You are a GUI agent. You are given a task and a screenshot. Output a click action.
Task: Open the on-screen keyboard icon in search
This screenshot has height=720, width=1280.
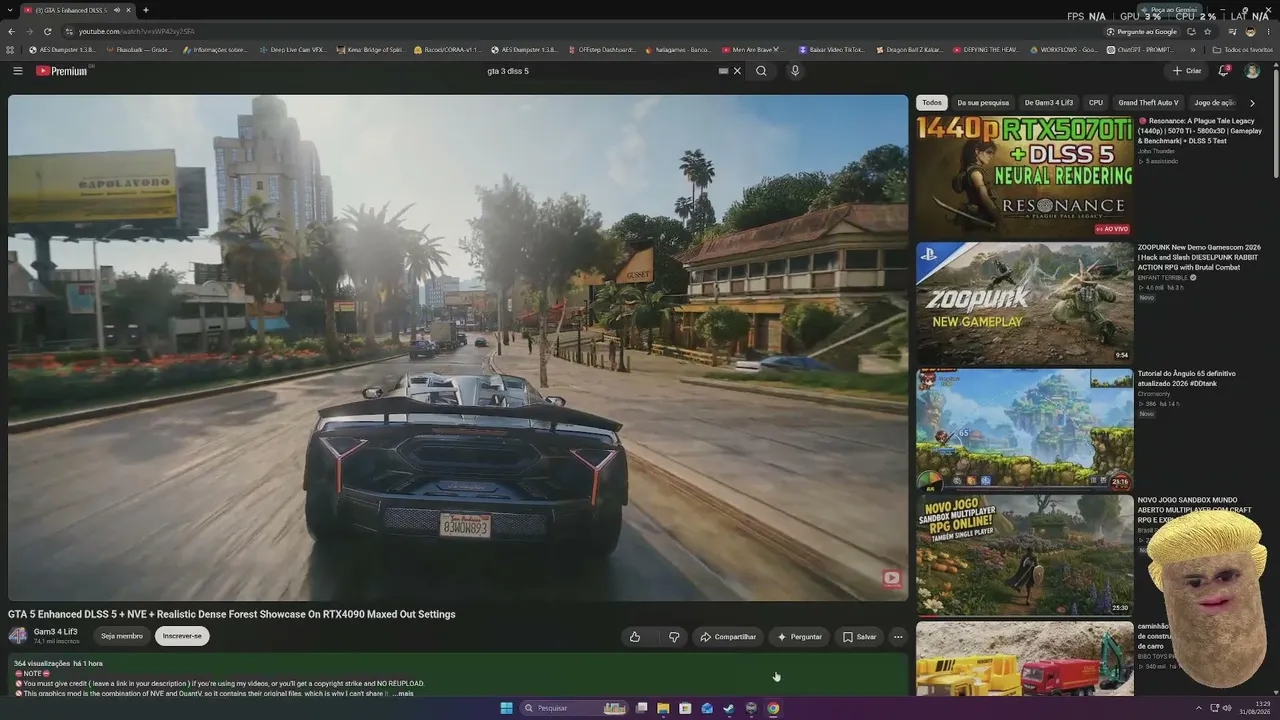tap(723, 71)
